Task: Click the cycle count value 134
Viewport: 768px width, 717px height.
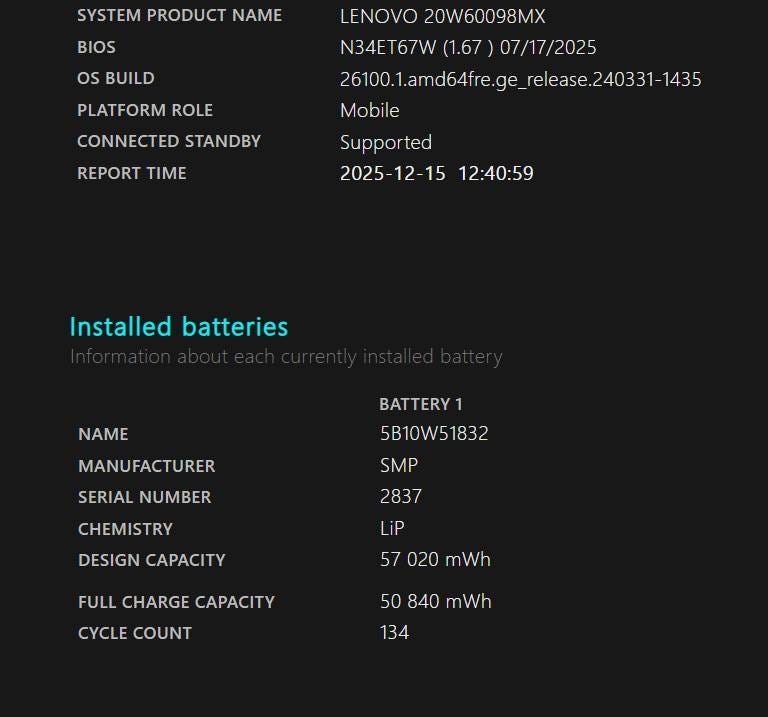Action: pyautogui.click(x=394, y=633)
